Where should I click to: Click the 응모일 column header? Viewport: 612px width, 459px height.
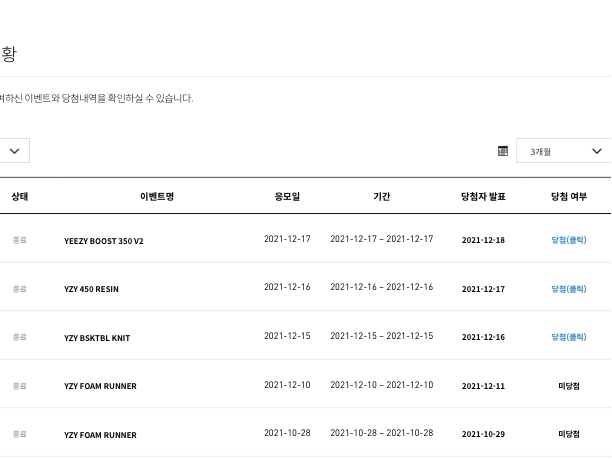click(x=287, y=196)
